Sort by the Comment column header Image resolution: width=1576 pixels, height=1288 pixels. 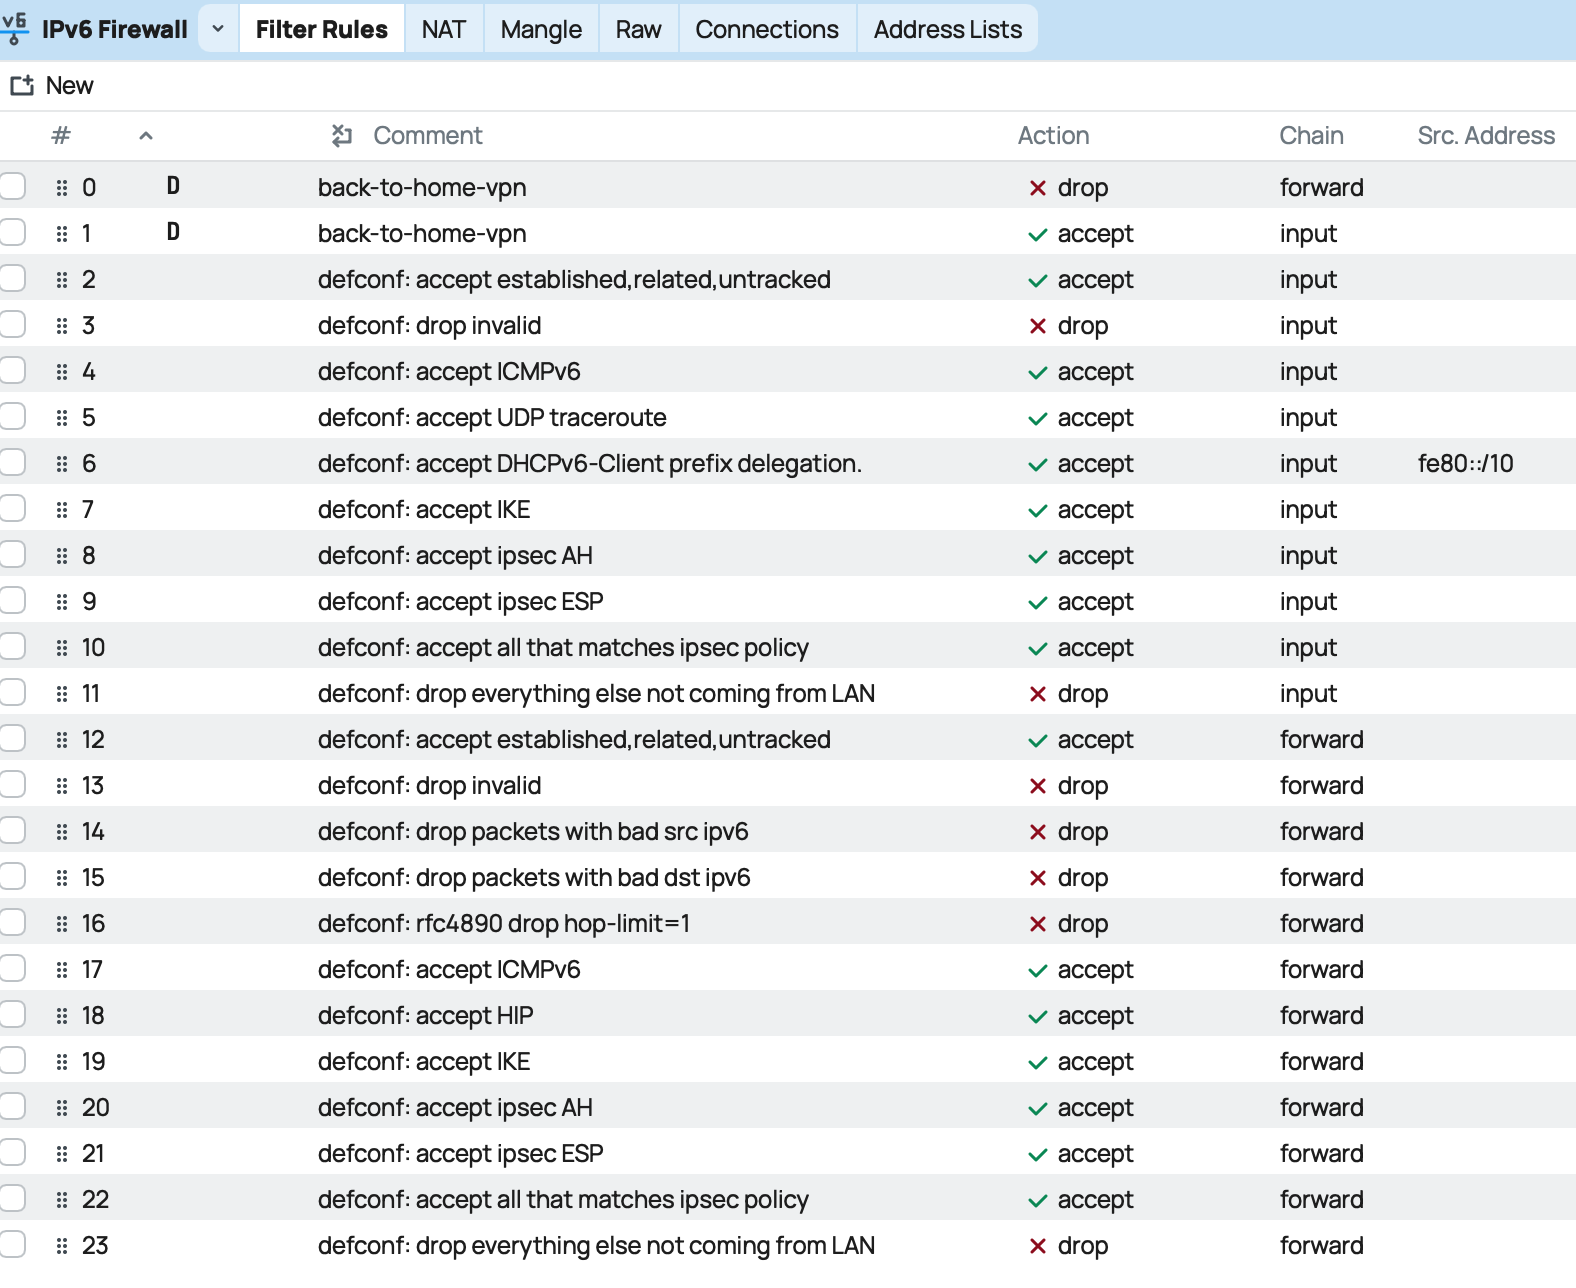pyautogui.click(x=428, y=136)
